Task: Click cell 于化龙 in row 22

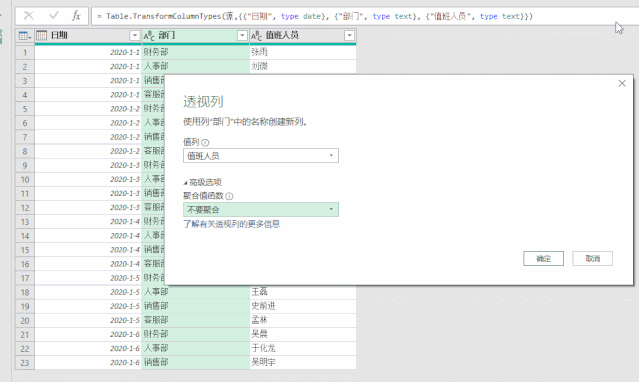Action: [x=303, y=348]
